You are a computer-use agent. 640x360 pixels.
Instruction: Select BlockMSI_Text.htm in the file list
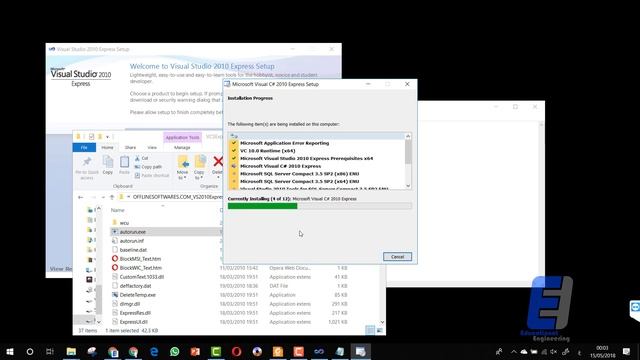pyautogui.click(x=140, y=259)
